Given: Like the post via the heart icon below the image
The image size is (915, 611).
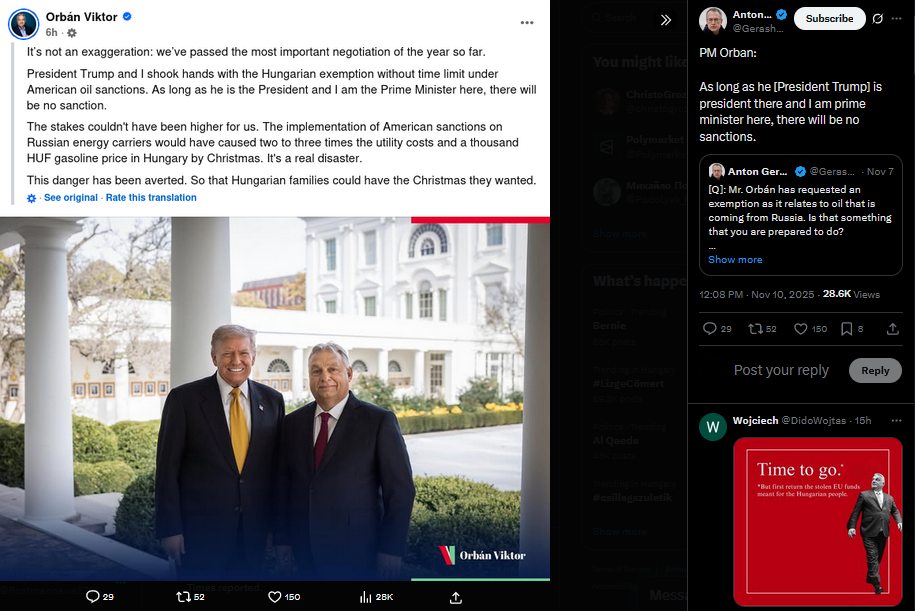Looking at the screenshot, I should pos(275,596).
